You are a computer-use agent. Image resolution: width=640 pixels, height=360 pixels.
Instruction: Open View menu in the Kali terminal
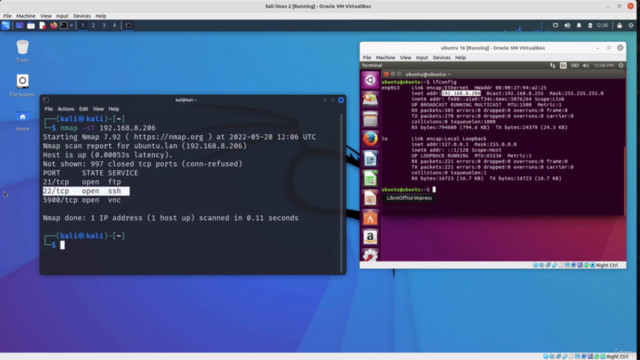pos(98,109)
